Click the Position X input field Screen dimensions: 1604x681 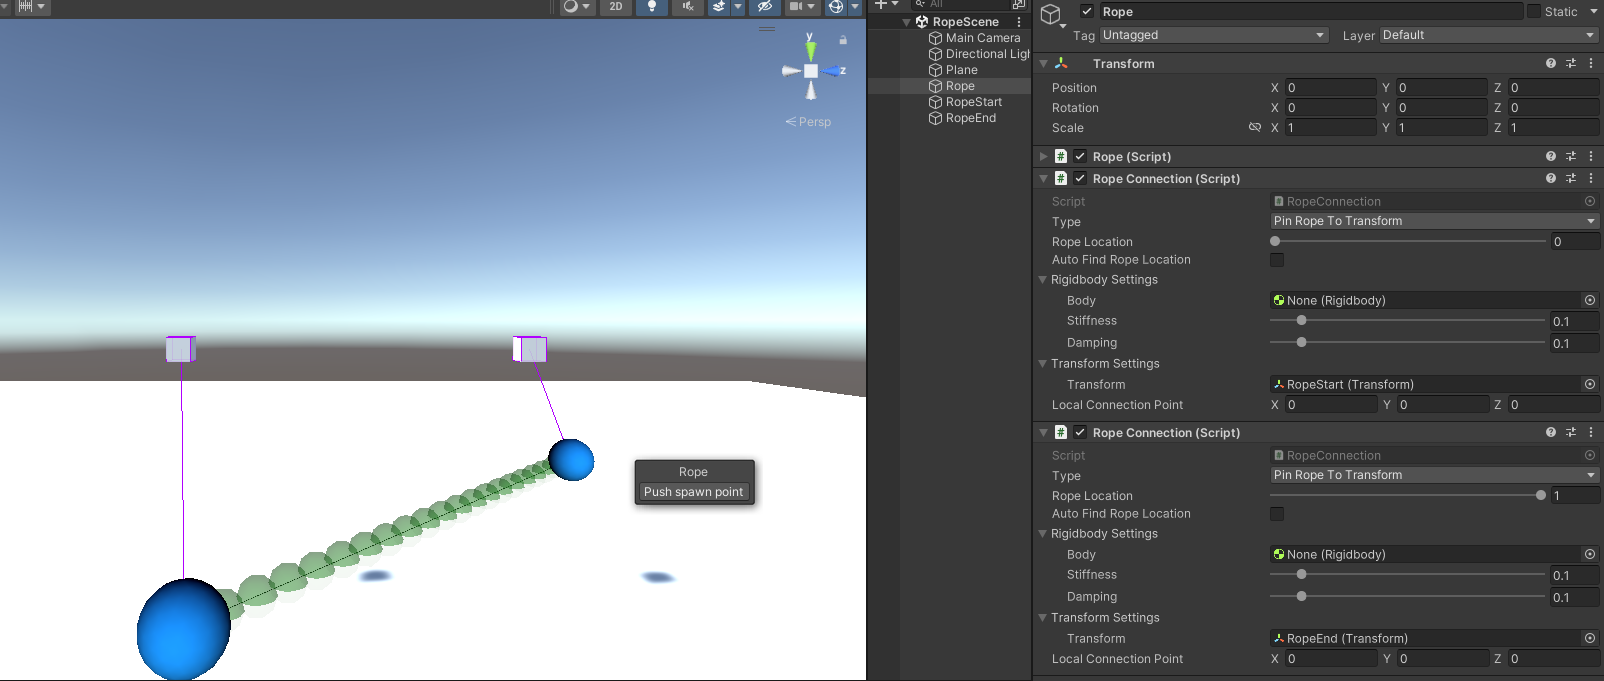coord(1330,88)
